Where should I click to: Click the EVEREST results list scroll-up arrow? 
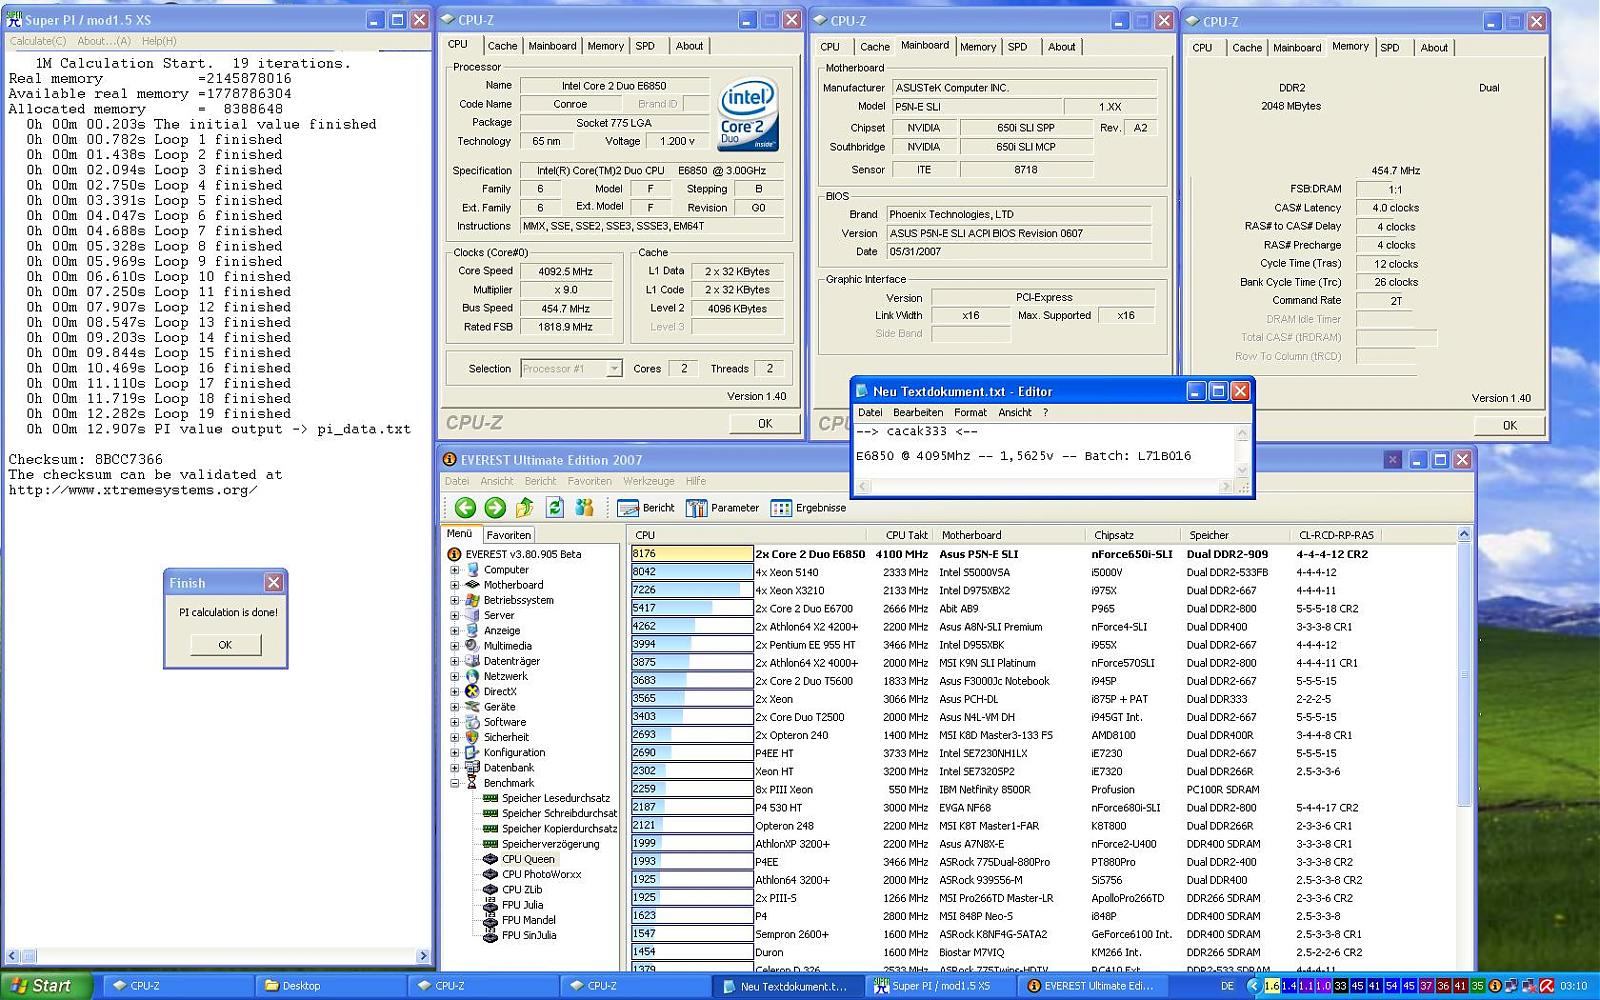coord(1464,535)
